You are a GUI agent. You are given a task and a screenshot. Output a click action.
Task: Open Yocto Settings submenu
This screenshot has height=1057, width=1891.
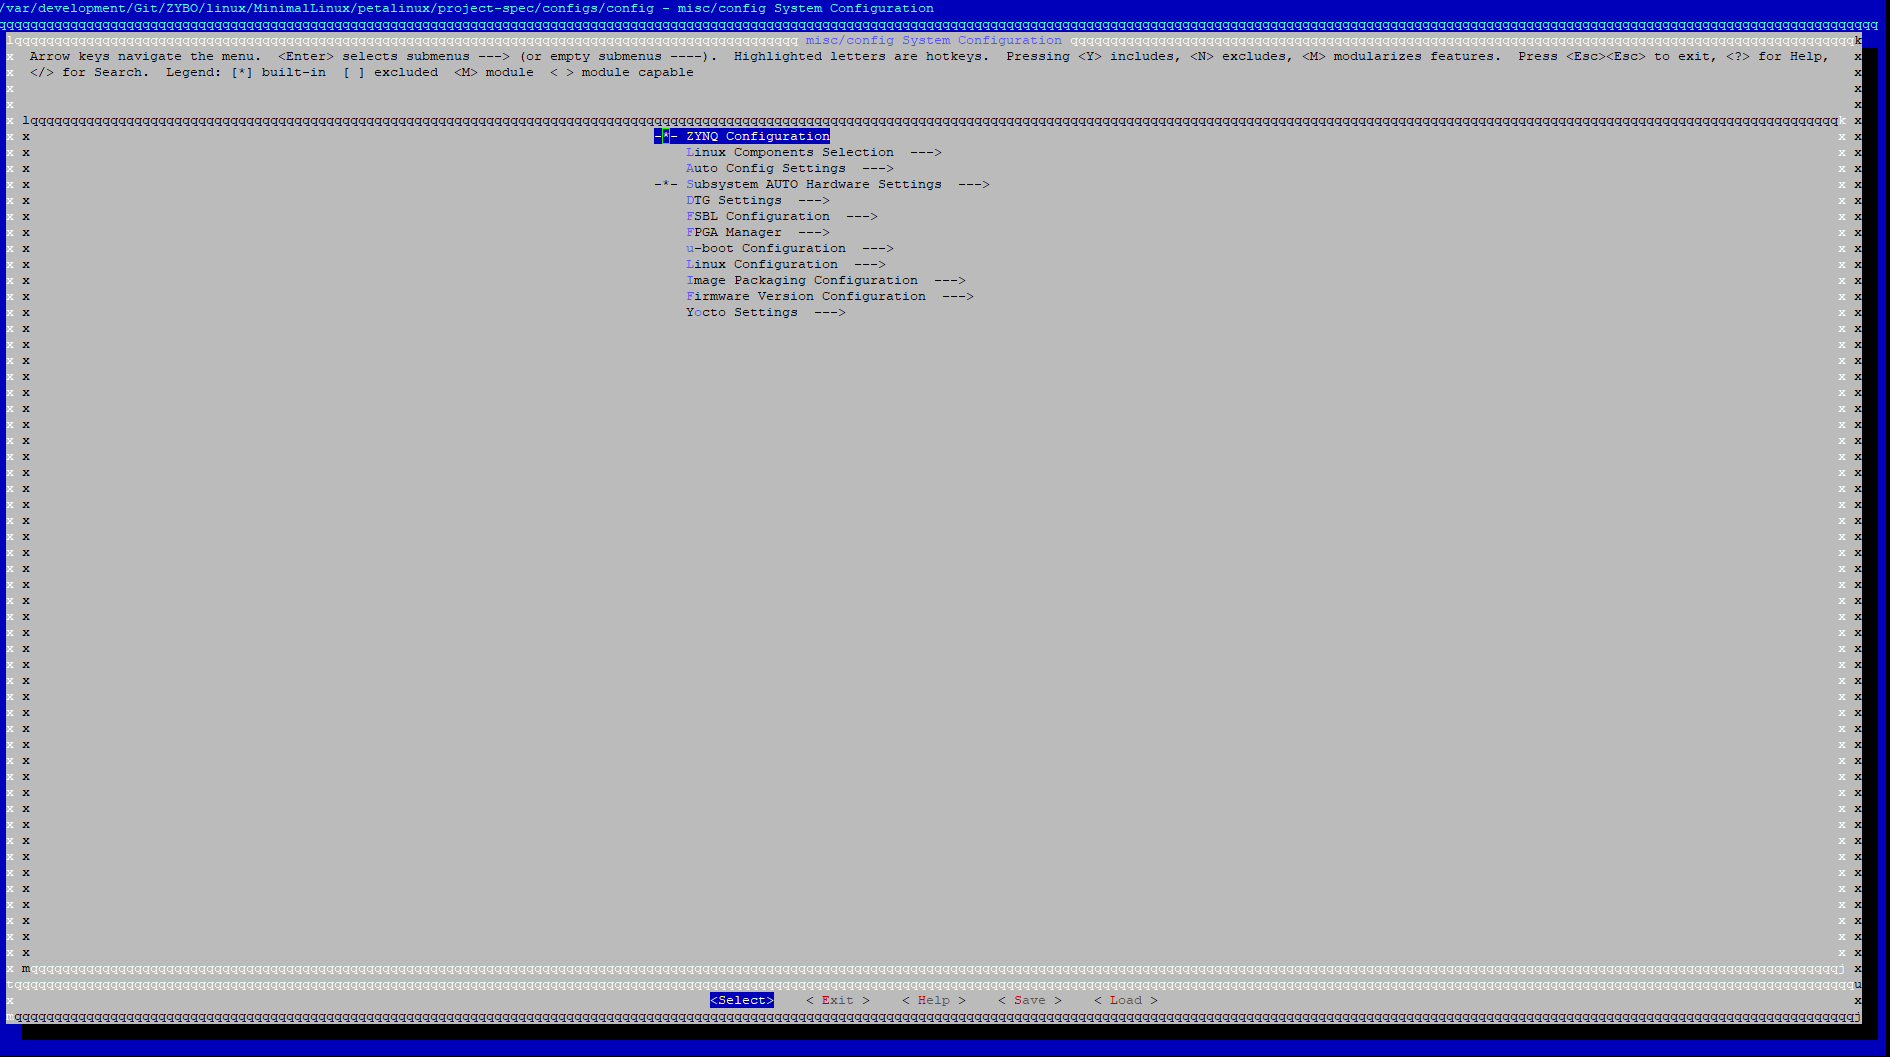(x=766, y=312)
